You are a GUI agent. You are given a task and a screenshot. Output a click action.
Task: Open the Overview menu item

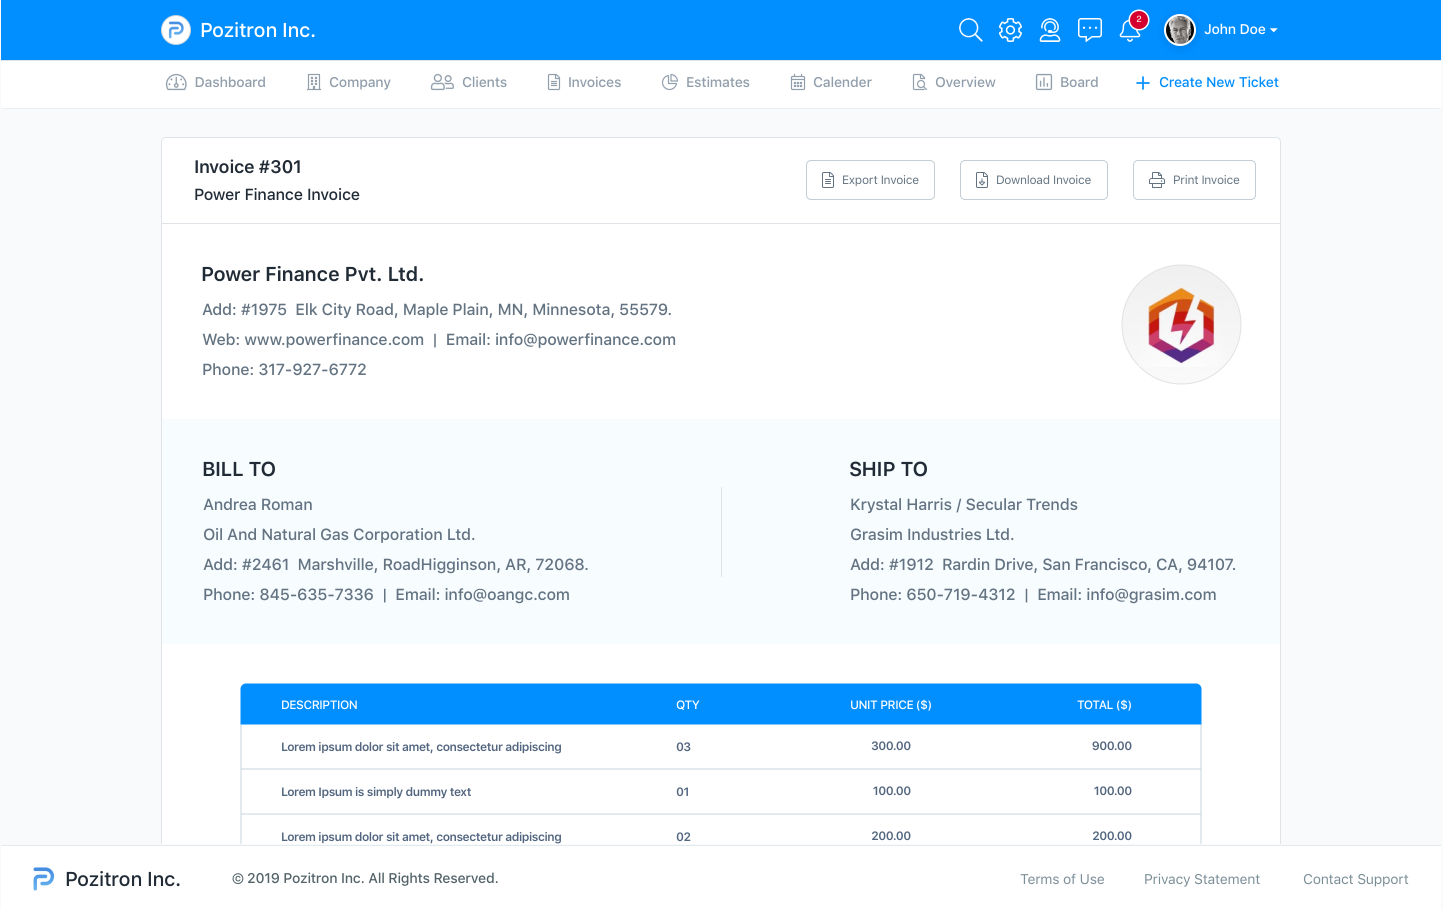(x=954, y=82)
